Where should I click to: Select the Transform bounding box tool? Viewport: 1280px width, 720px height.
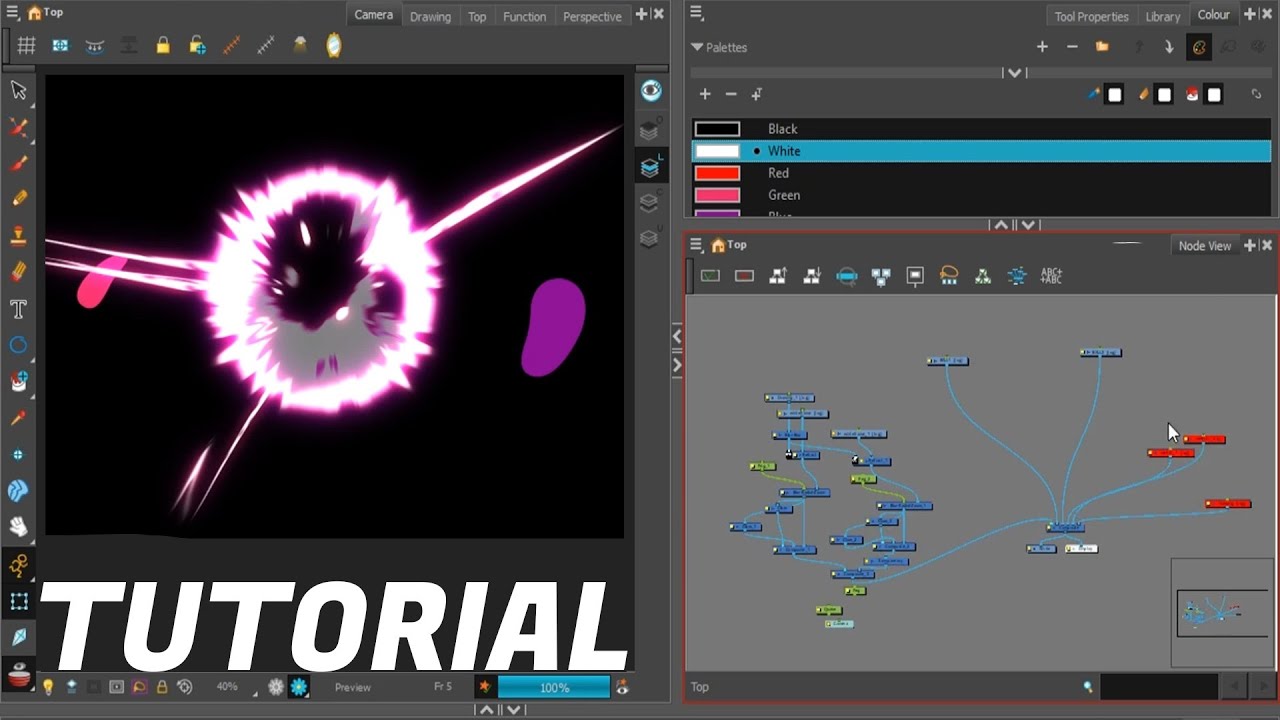[x=18, y=601]
